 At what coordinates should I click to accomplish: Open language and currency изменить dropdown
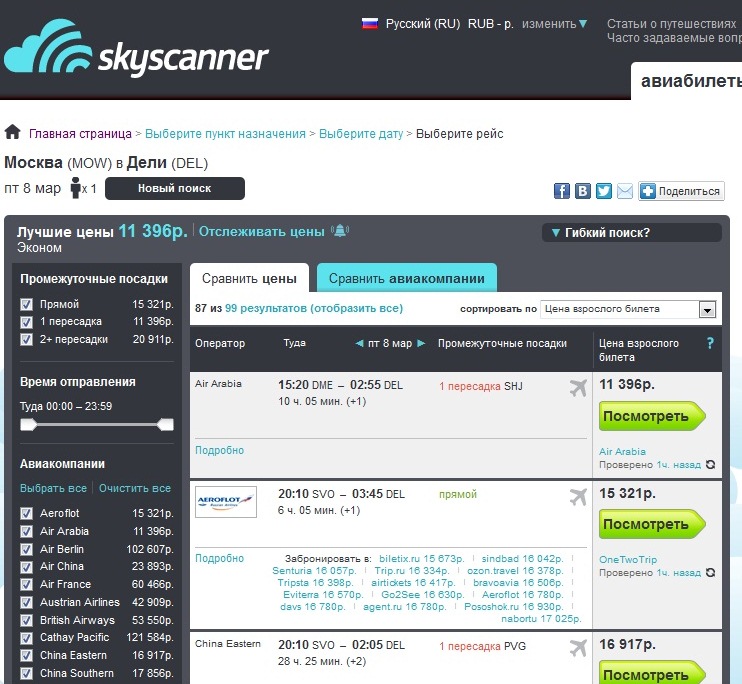555,24
